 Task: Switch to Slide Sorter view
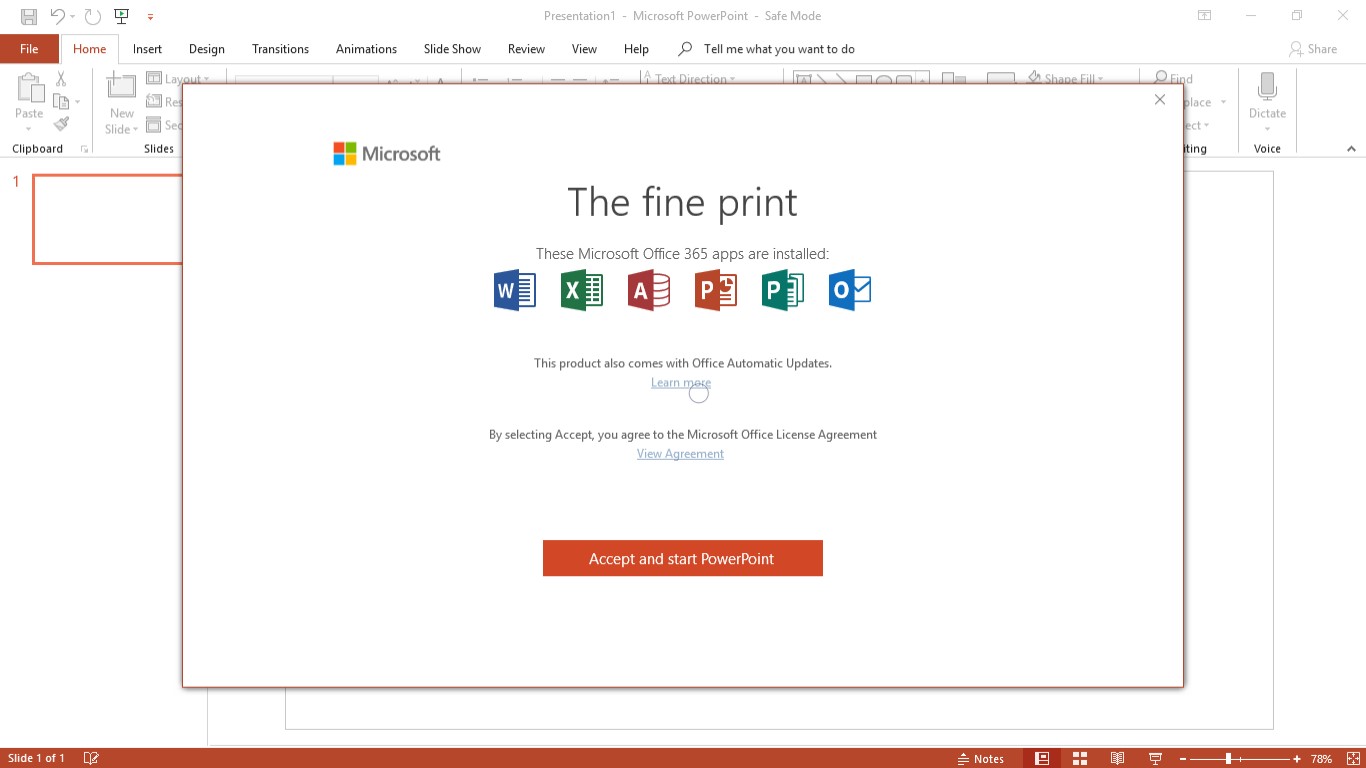click(1079, 758)
